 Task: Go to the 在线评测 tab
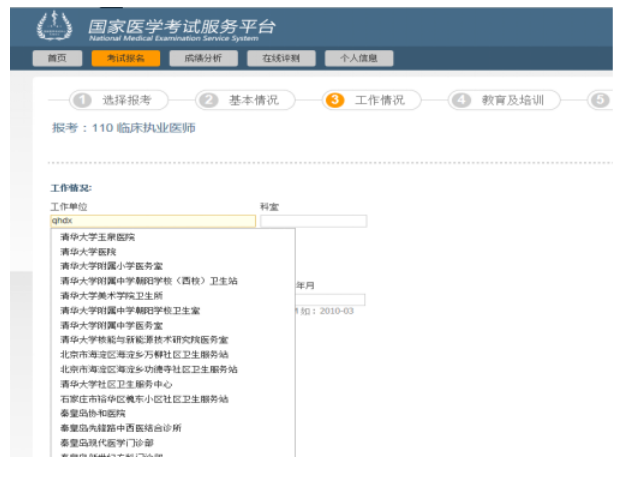[281, 58]
